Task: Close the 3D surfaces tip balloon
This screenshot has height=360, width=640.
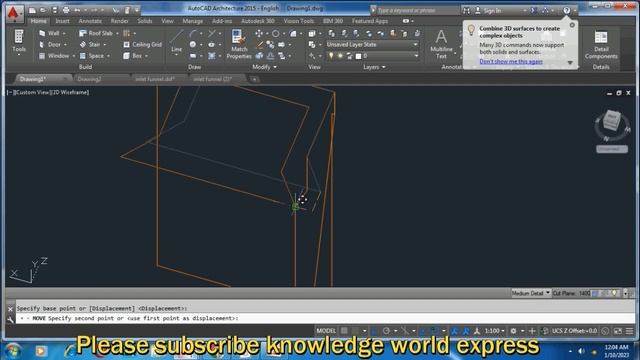Action: pos(572,25)
